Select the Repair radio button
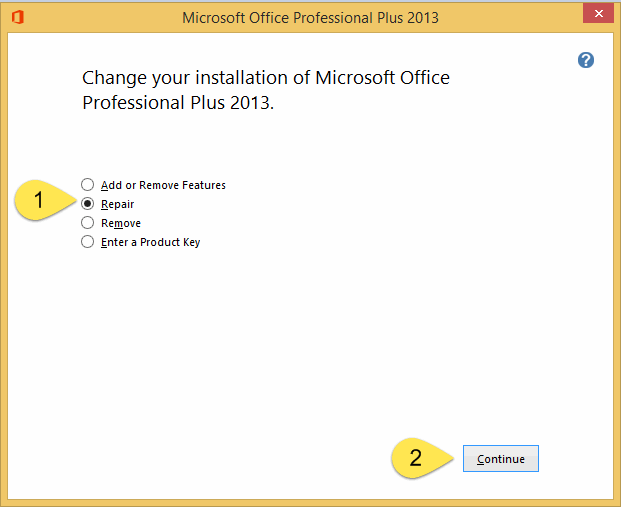 88,204
